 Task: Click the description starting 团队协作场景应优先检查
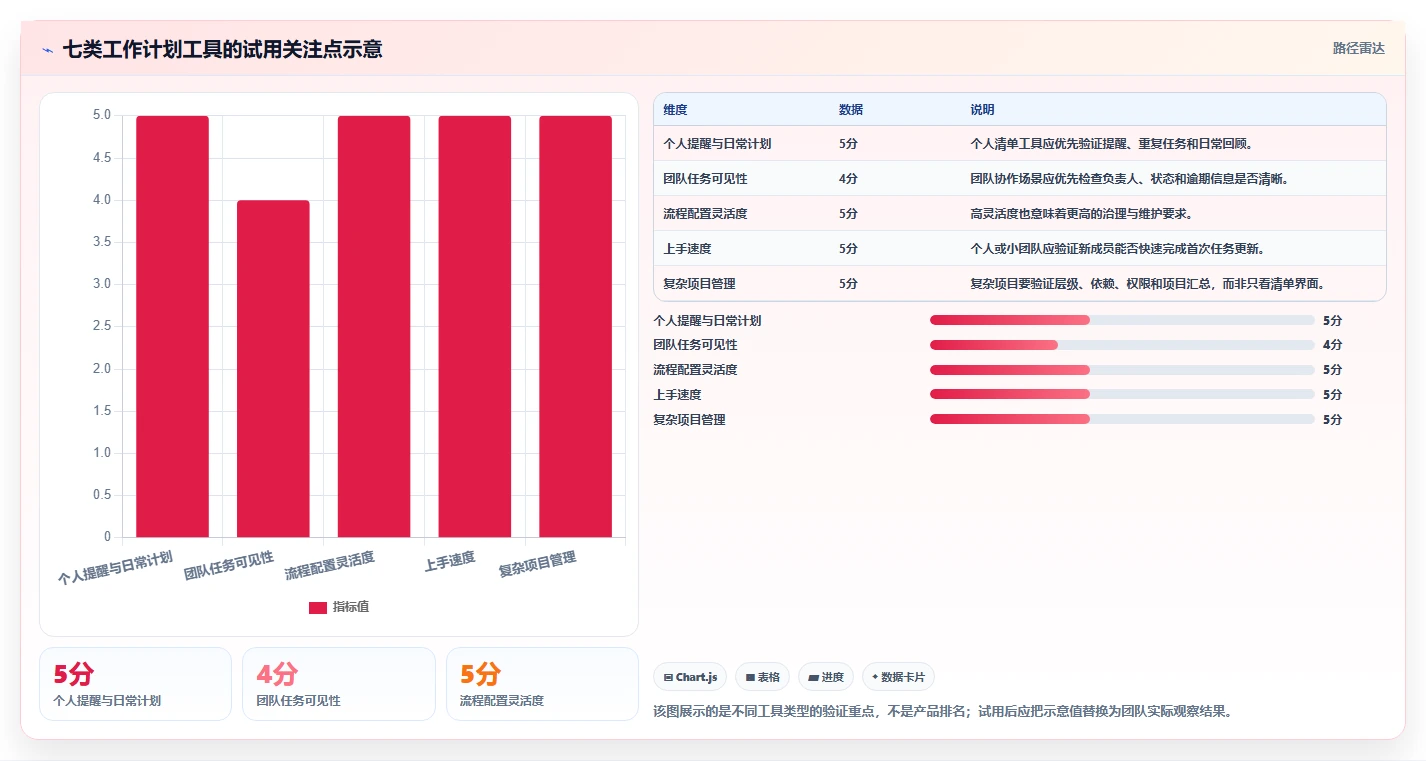(x=1129, y=179)
